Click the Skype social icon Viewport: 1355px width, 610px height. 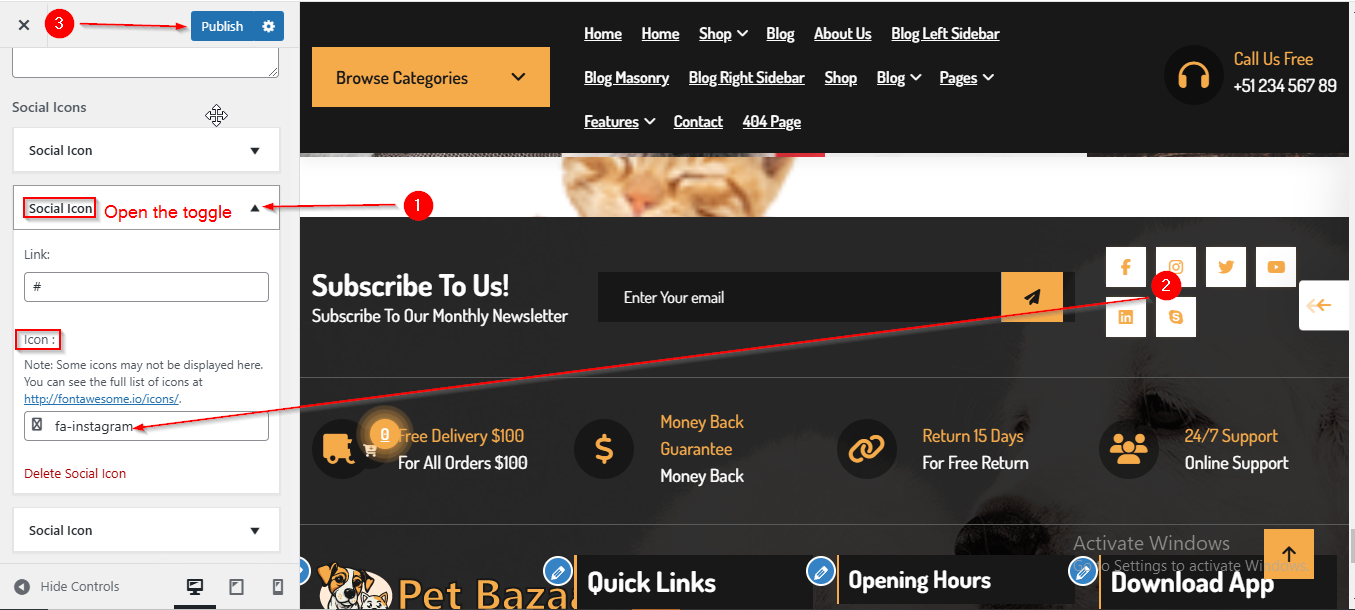point(1176,317)
